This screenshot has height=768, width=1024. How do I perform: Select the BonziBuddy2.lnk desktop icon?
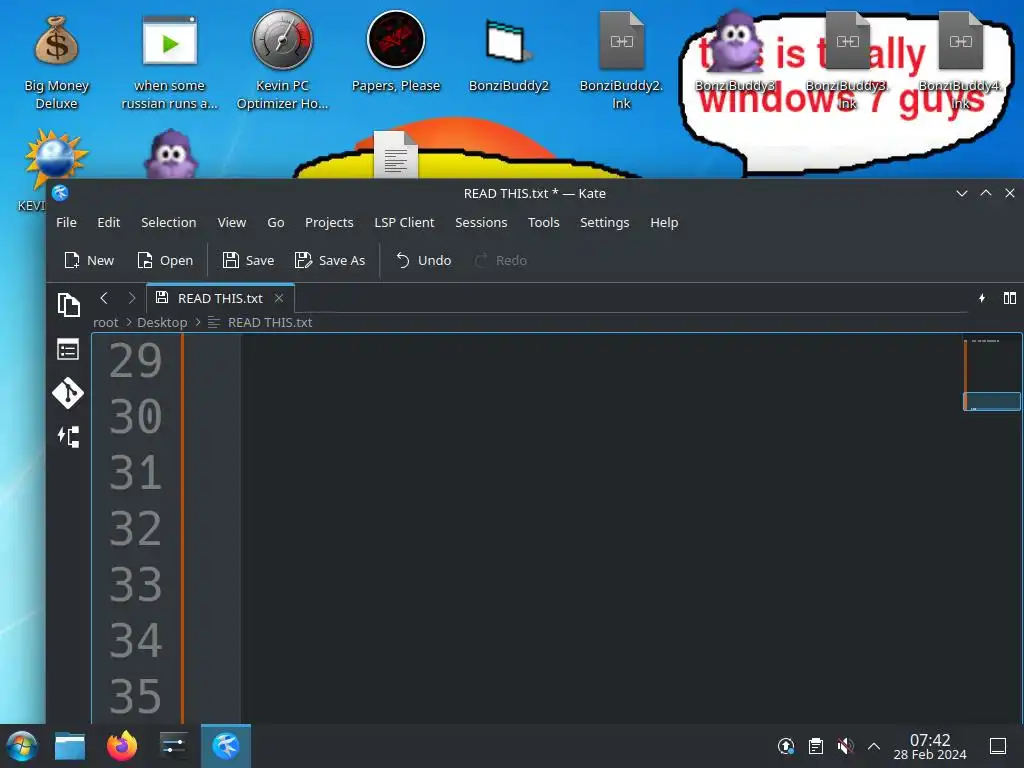(621, 60)
